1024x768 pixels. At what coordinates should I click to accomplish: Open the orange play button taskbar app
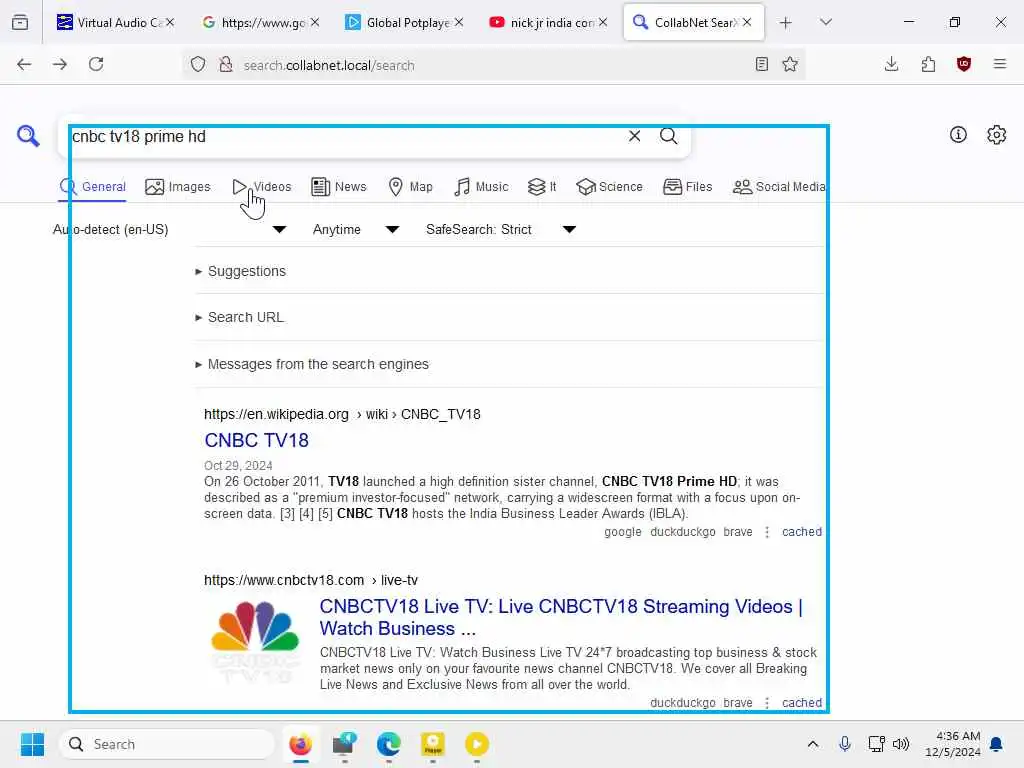pos(477,744)
